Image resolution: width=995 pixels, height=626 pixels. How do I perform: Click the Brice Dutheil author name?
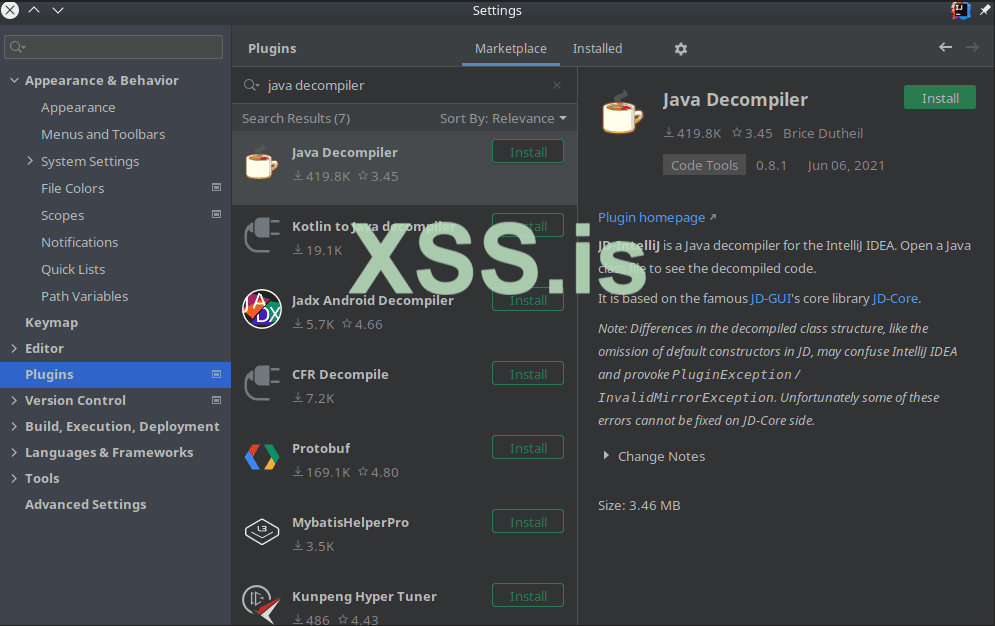tap(822, 133)
